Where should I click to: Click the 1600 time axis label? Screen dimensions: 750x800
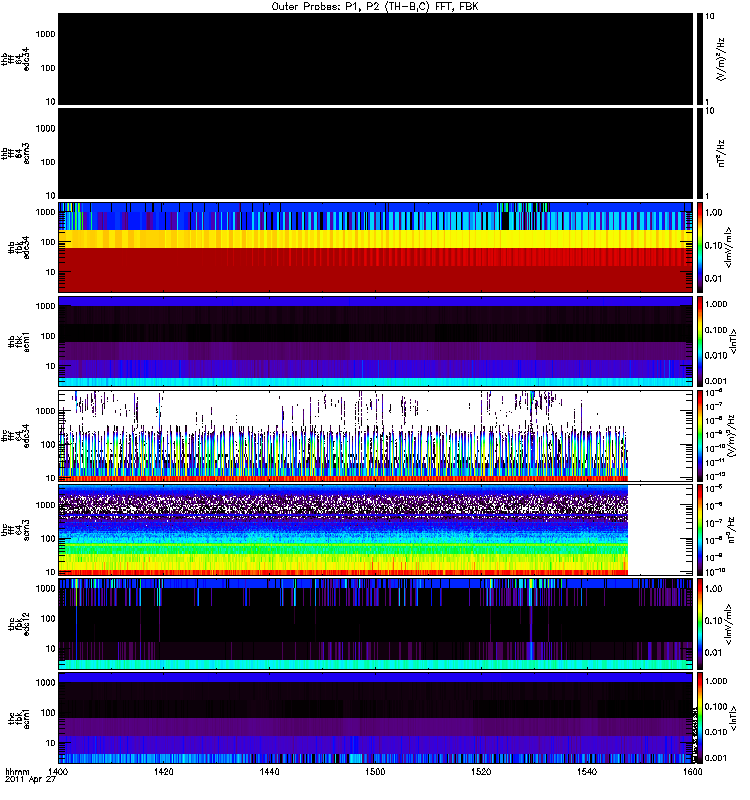[x=692, y=771]
